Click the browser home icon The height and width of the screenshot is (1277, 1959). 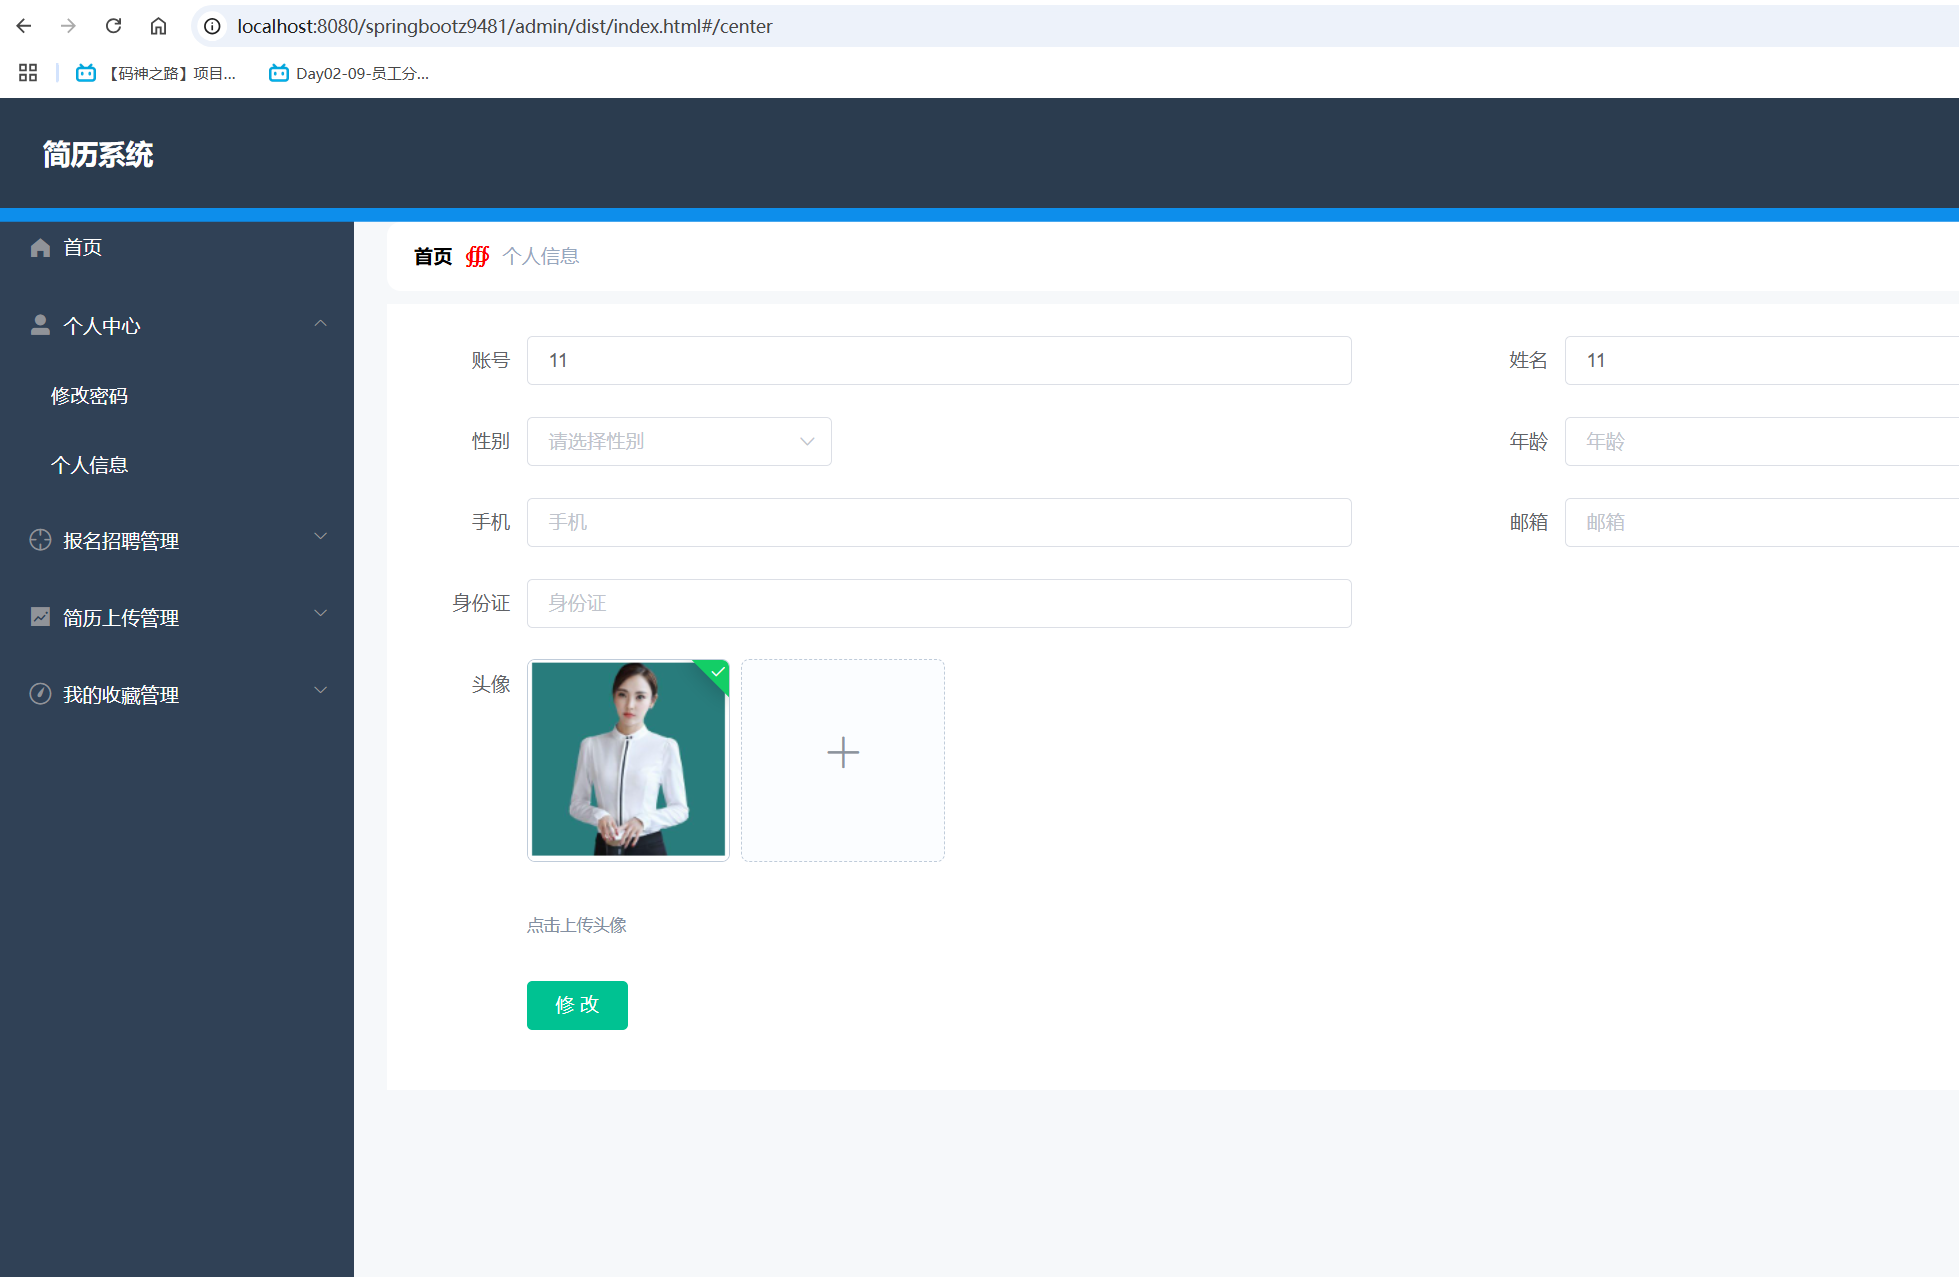click(x=158, y=26)
